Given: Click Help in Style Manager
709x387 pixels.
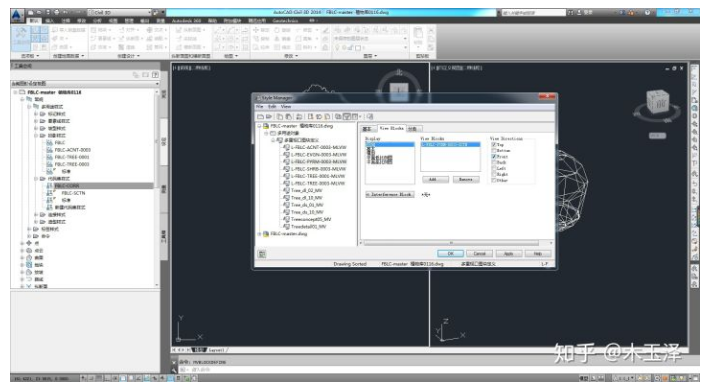Looking at the screenshot, I should 538,254.
